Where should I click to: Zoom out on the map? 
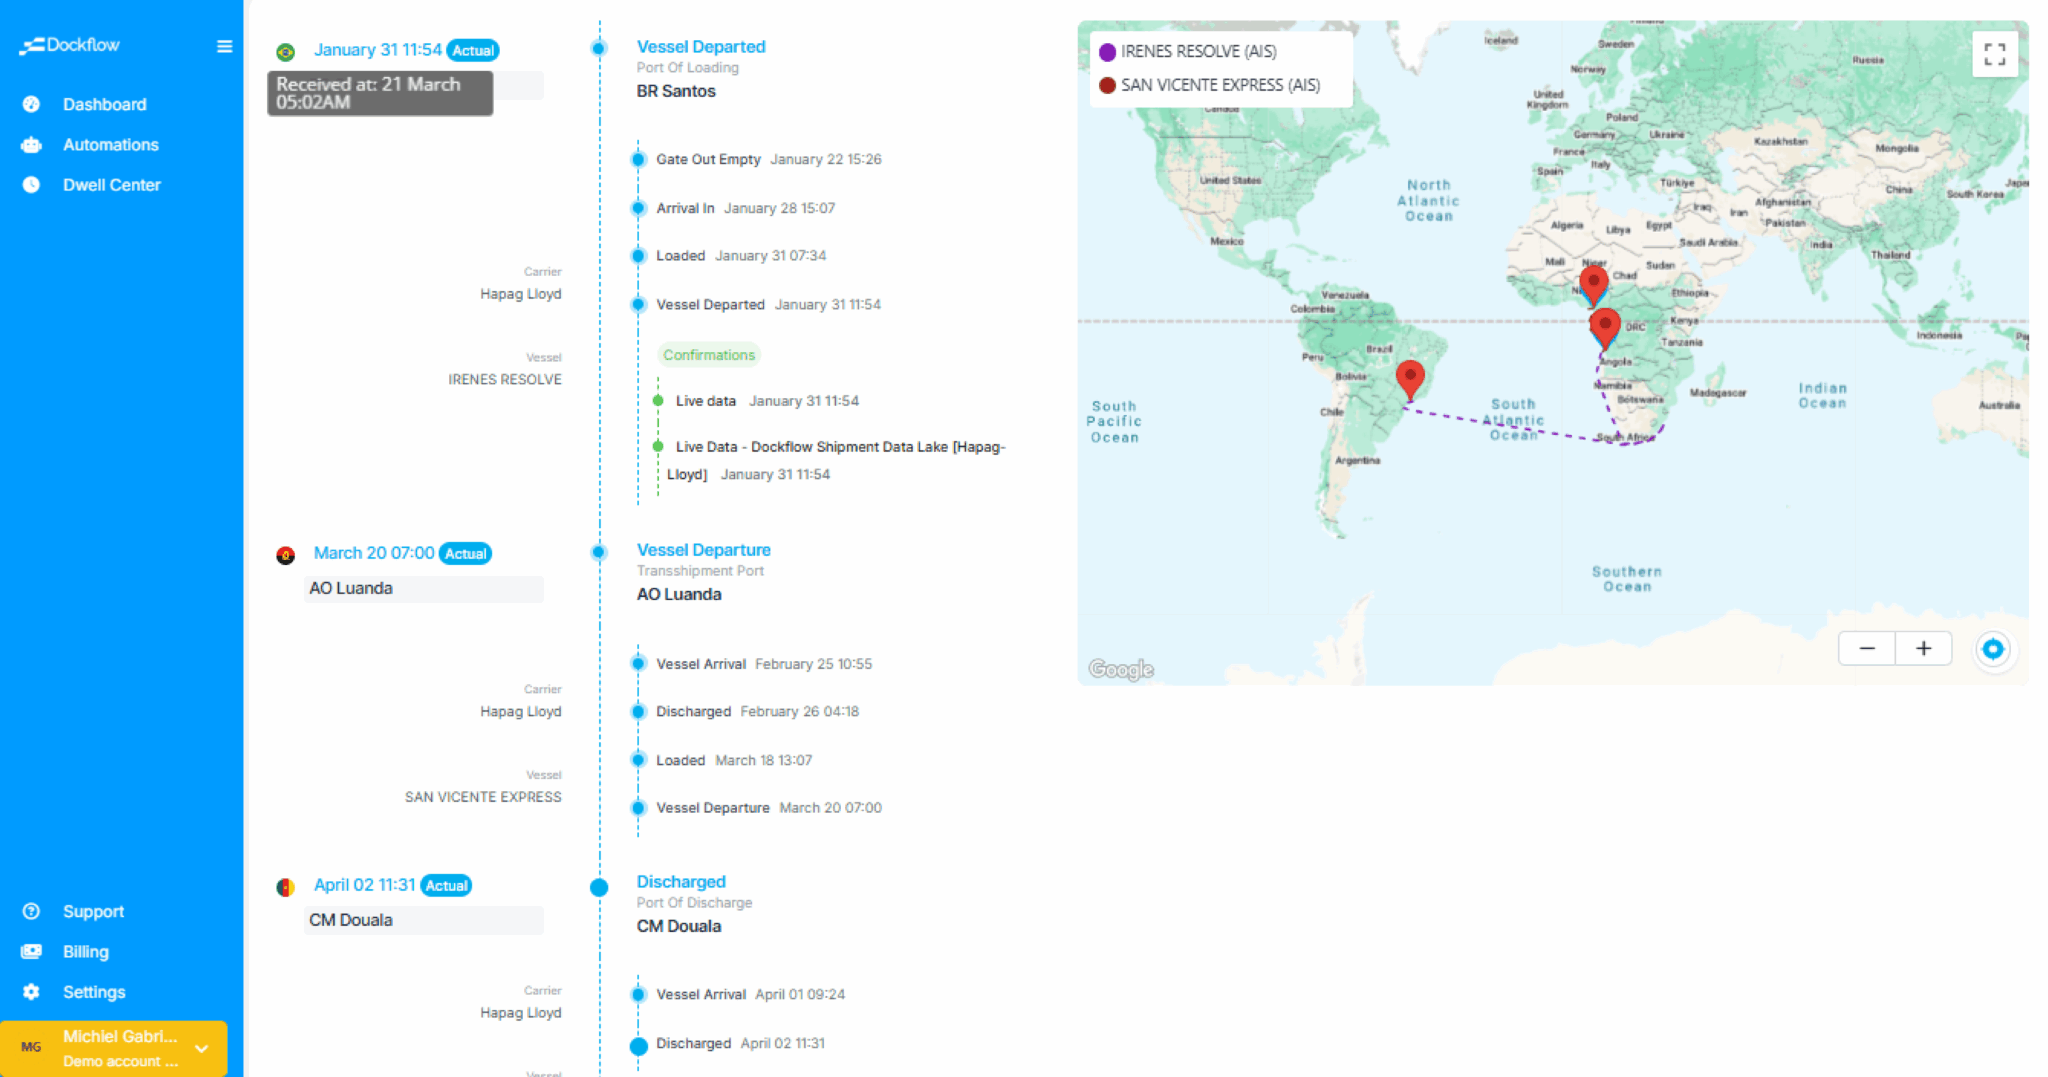point(1867,648)
